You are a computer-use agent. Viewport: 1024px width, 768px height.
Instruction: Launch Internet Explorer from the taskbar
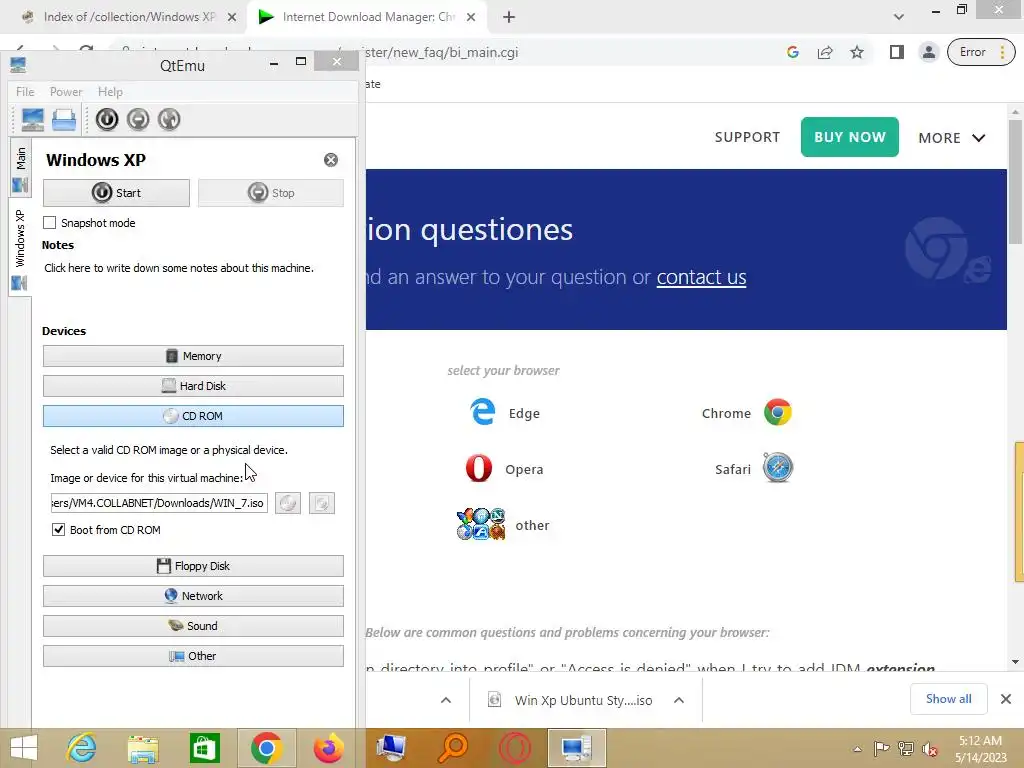pyautogui.click(x=82, y=748)
